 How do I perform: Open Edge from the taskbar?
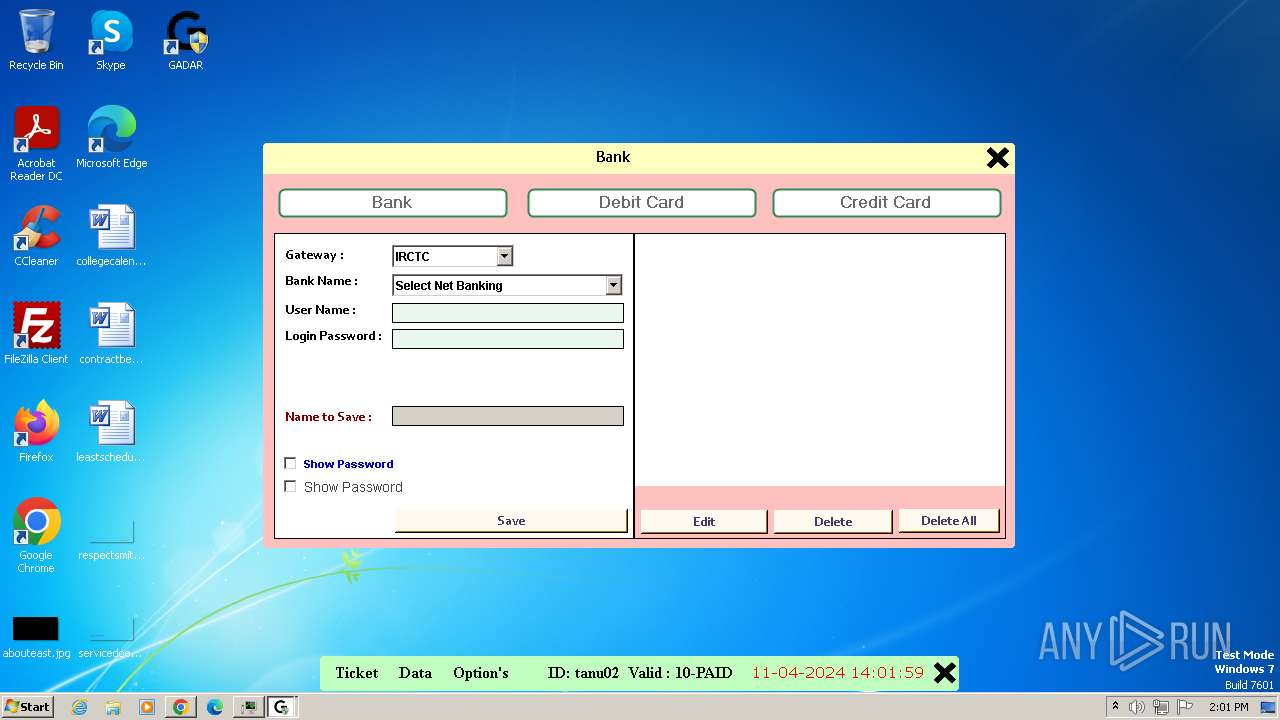pos(215,707)
